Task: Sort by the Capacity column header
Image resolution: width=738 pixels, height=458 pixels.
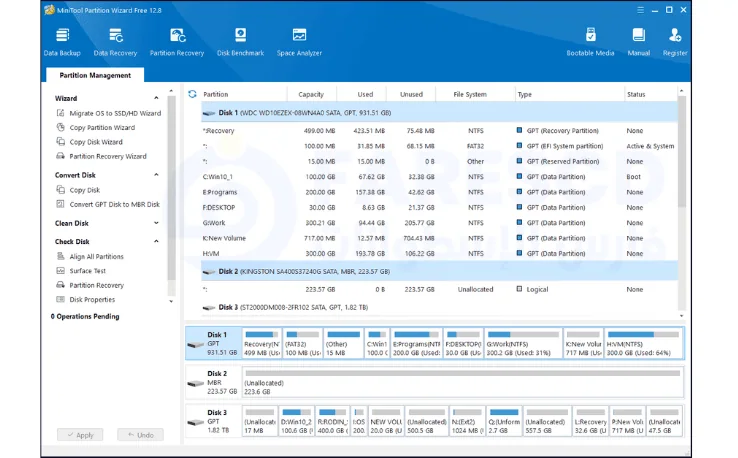Action: tap(311, 94)
